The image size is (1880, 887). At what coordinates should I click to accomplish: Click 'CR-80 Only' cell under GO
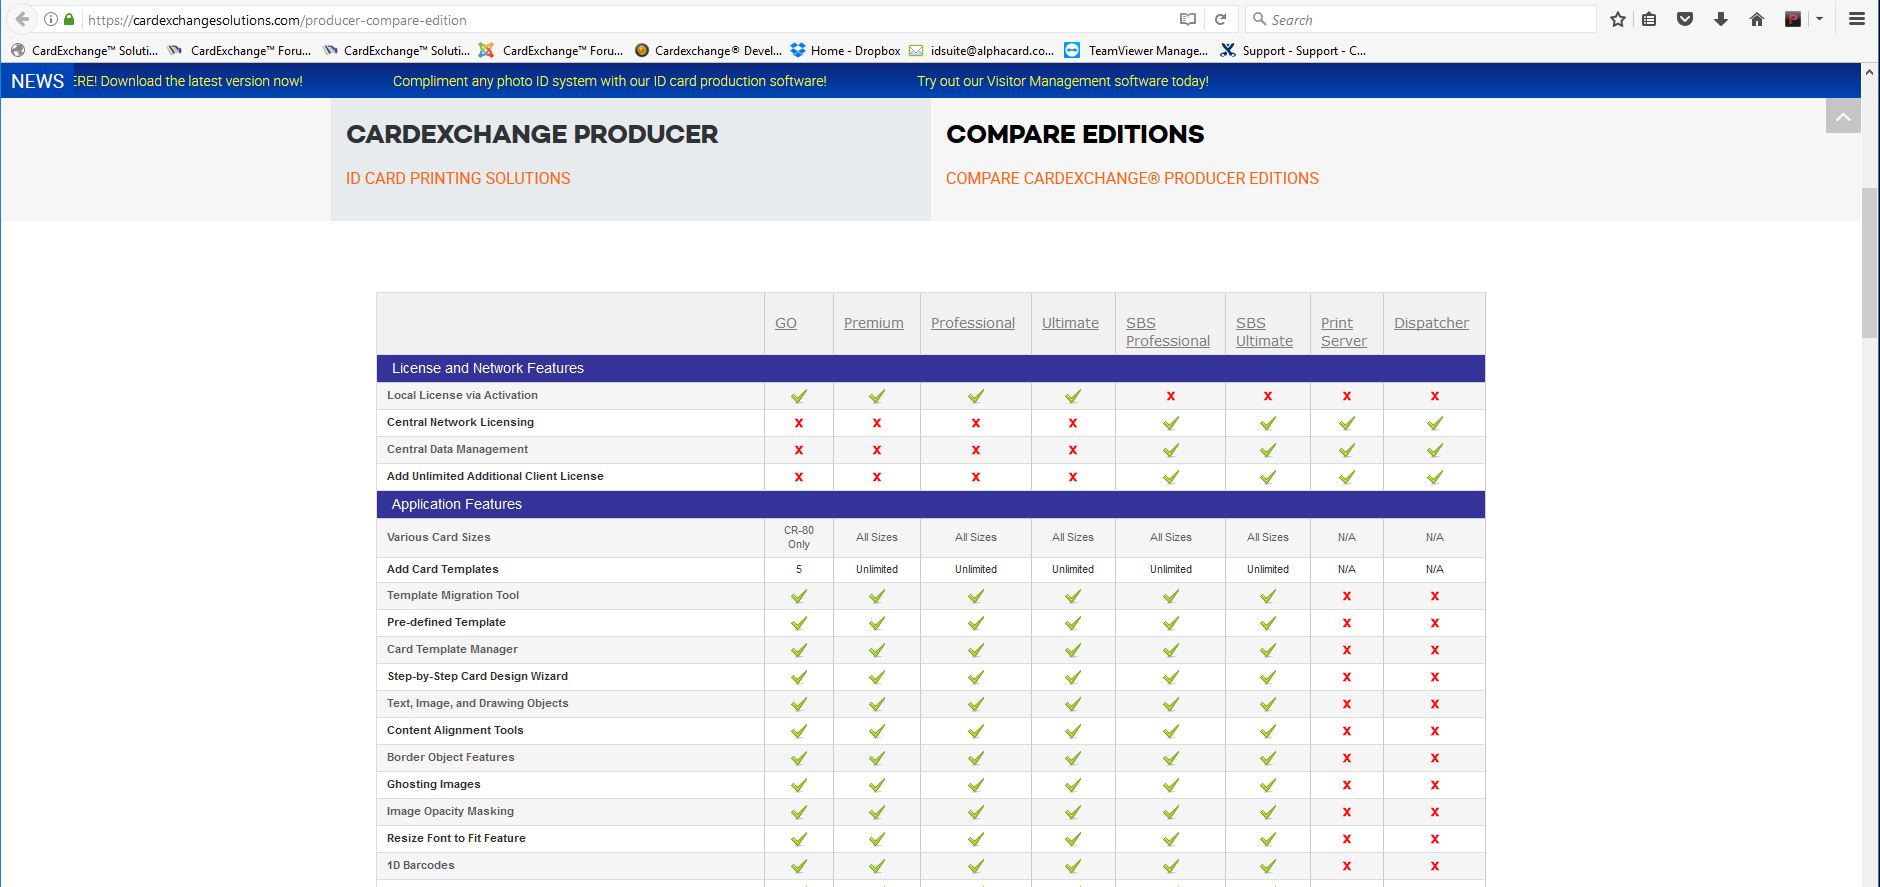798,537
